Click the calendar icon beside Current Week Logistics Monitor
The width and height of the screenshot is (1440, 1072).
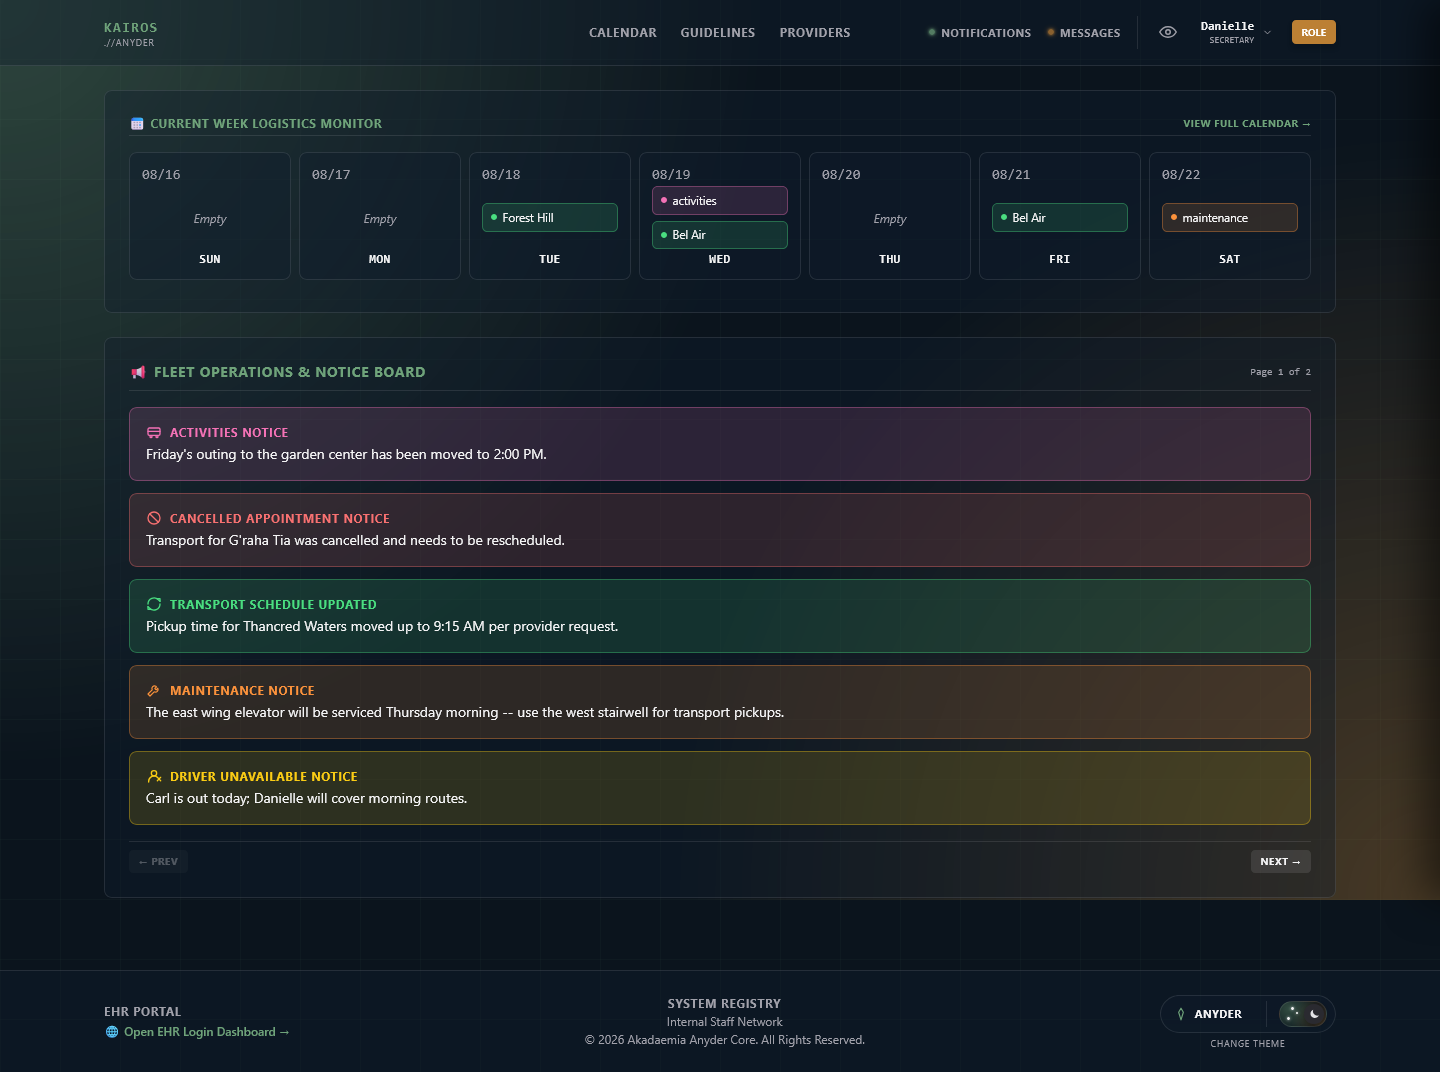[x=137, y=124]
